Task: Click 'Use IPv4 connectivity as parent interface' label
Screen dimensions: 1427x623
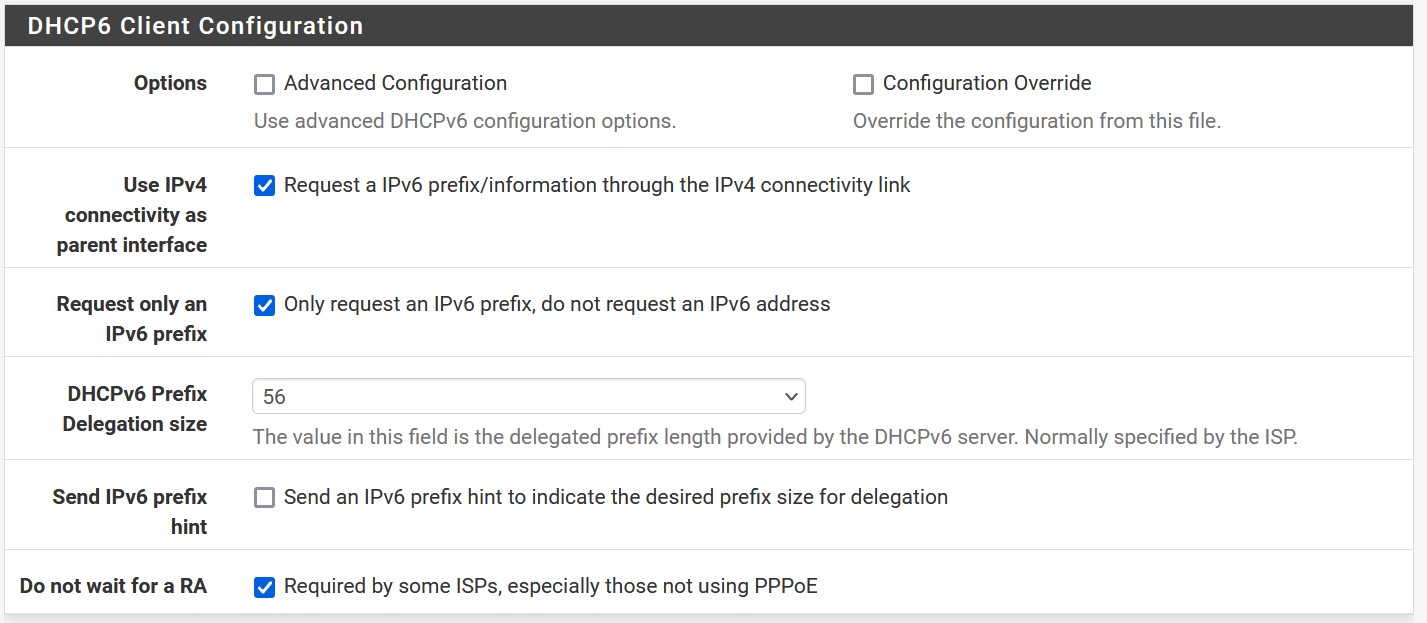Action: pos(133,215)
